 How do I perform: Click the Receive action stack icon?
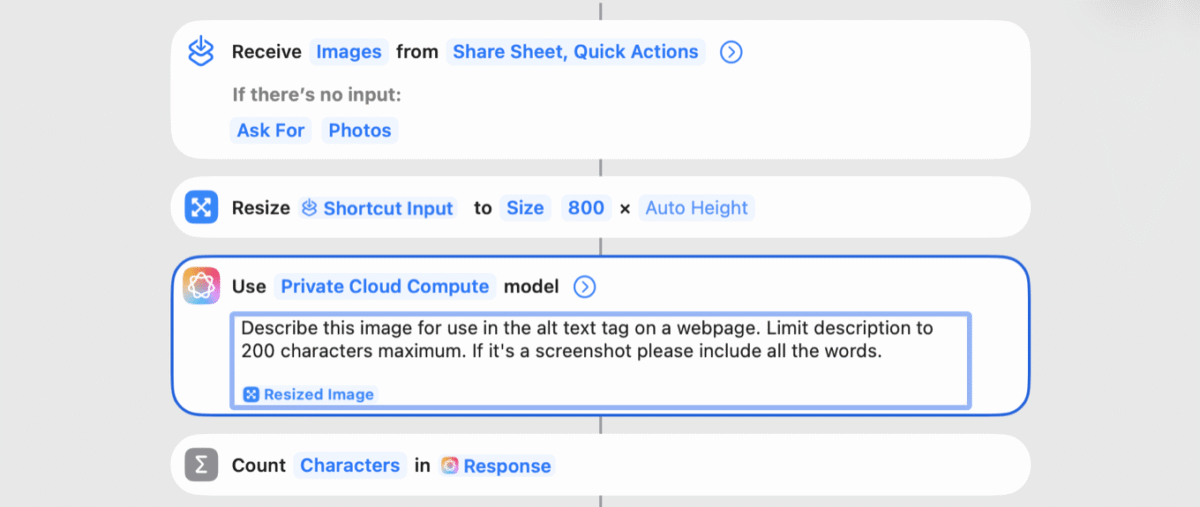coord(202,51)
